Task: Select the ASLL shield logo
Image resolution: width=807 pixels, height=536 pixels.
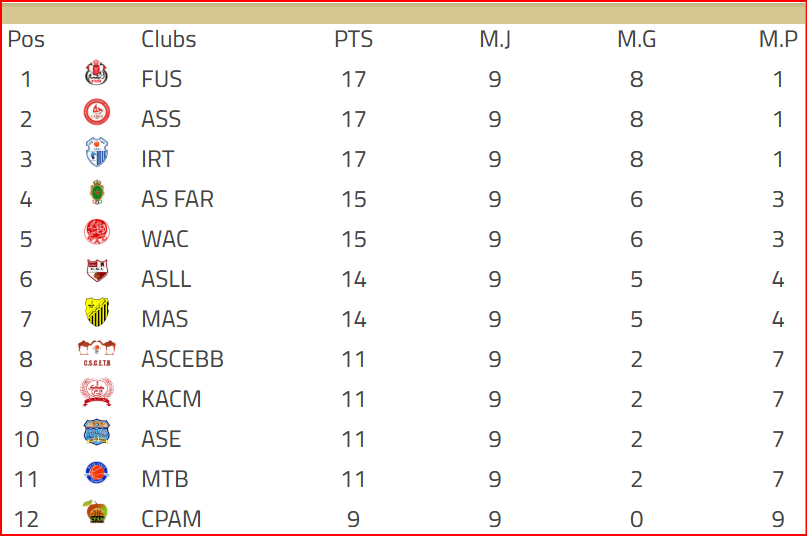Action: pyautogui.click(x=97, y=271)
